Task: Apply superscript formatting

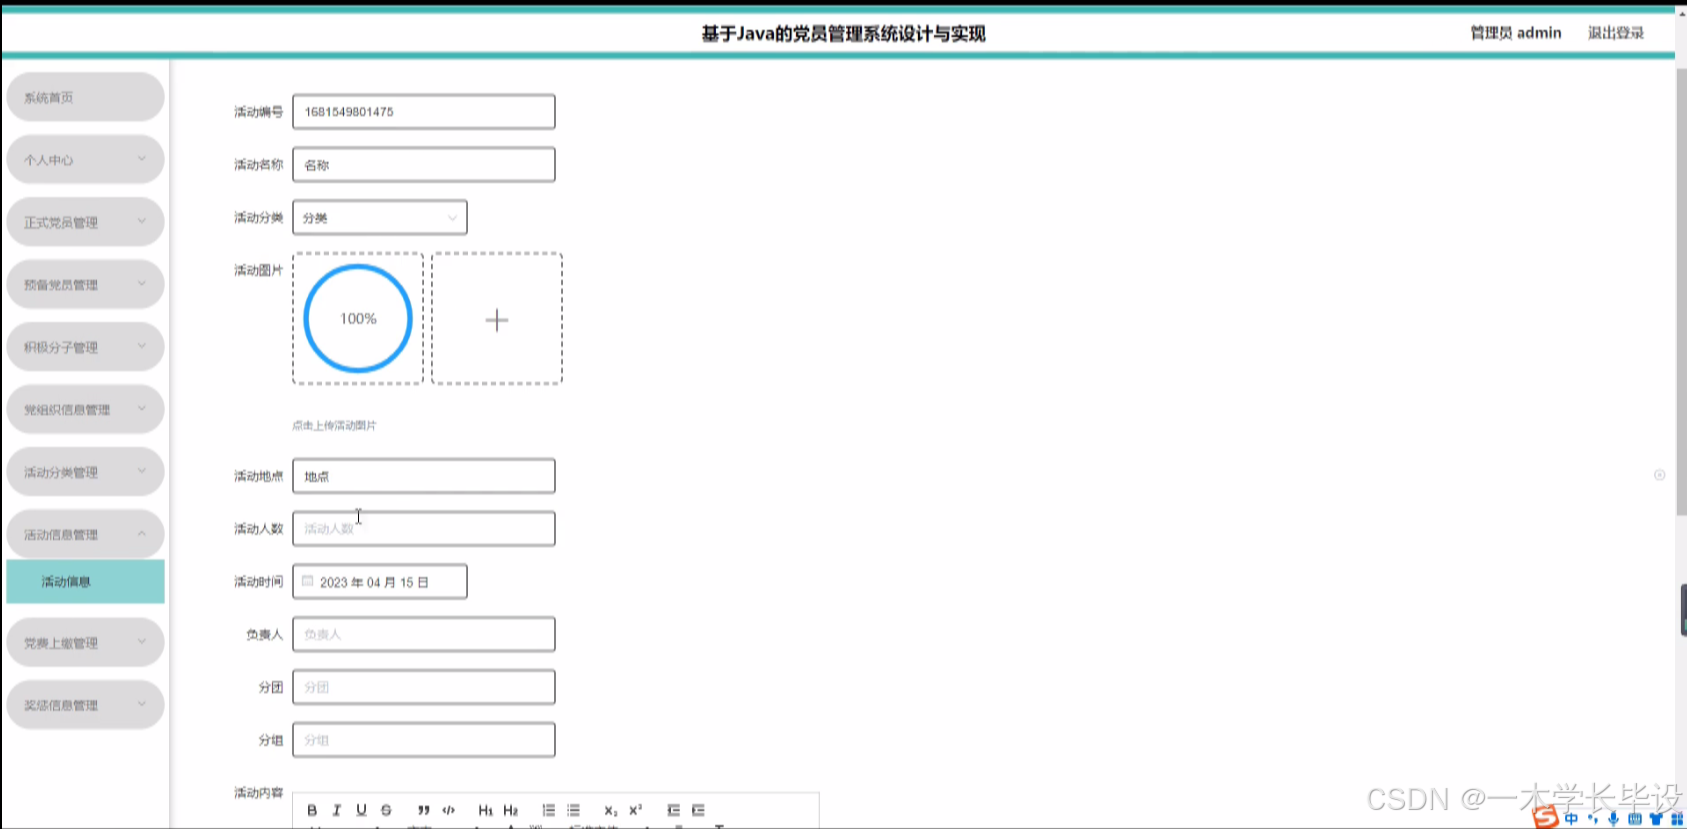Action: tap(635, 810)
